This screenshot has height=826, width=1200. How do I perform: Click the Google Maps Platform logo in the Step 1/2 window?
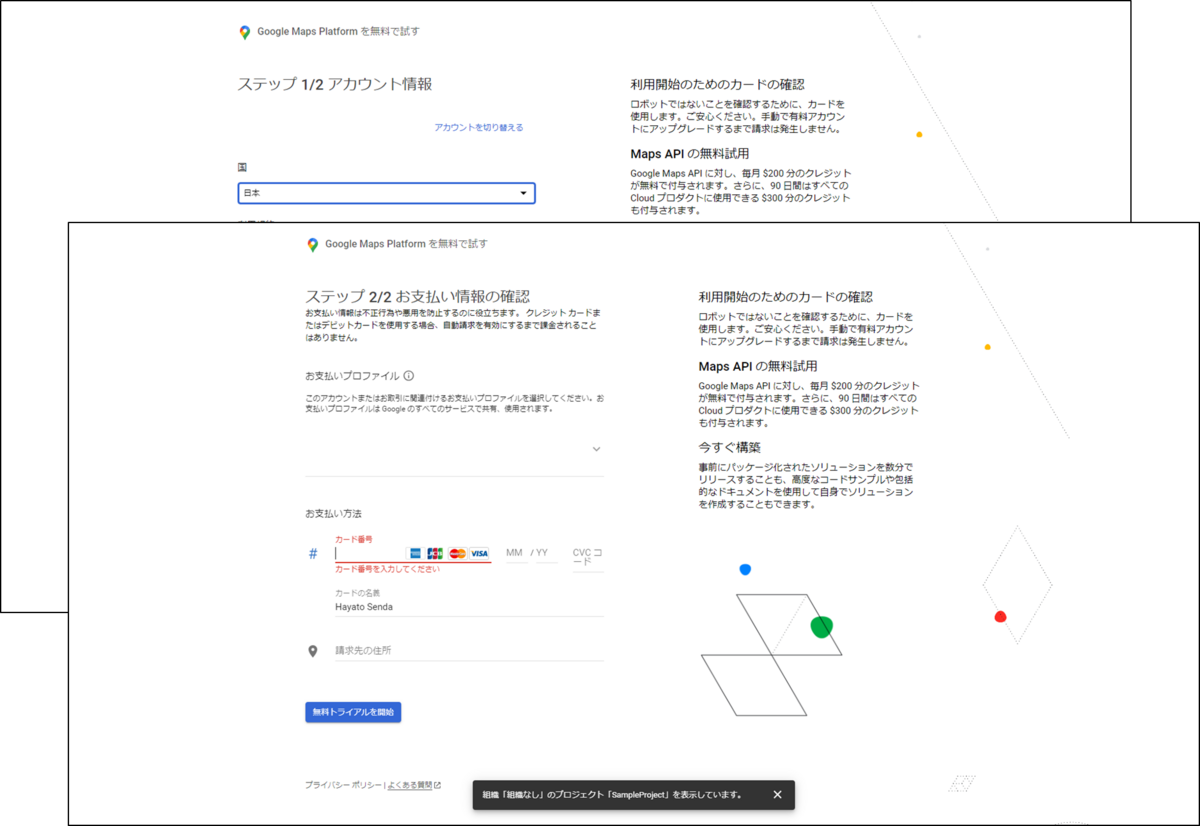[x=244, y=32]
